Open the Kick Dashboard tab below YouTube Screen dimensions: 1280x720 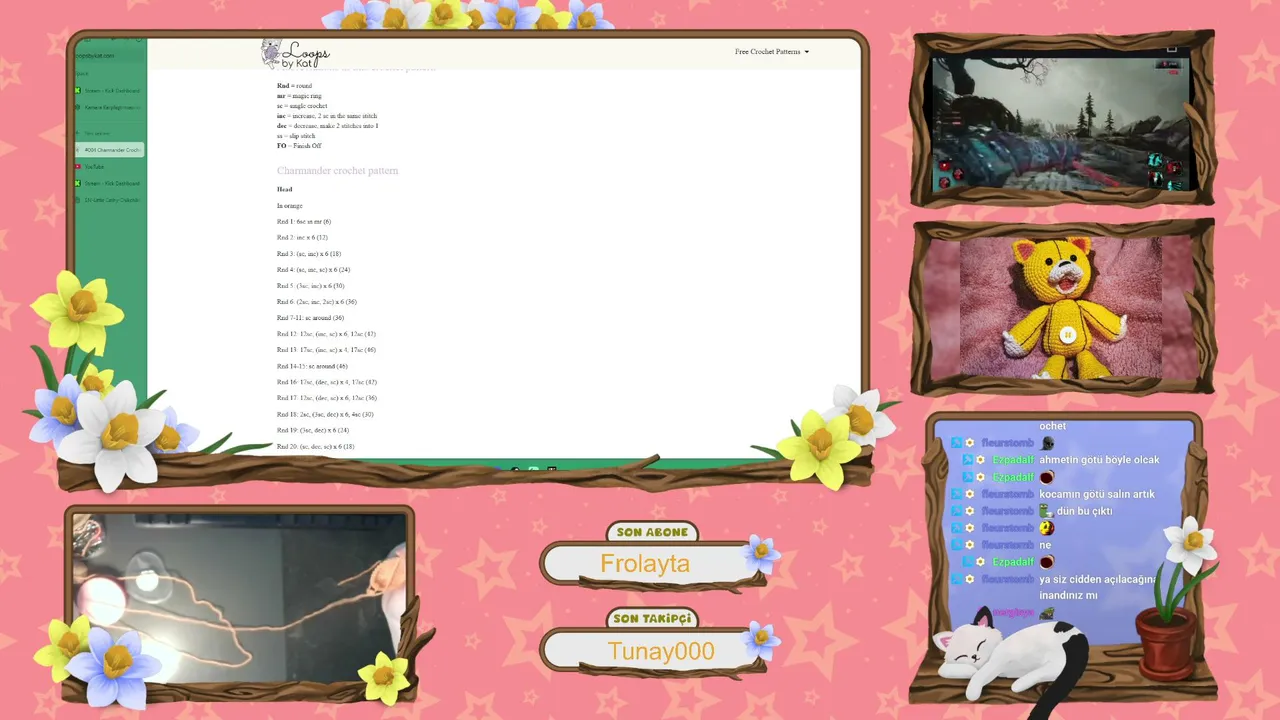109,184
